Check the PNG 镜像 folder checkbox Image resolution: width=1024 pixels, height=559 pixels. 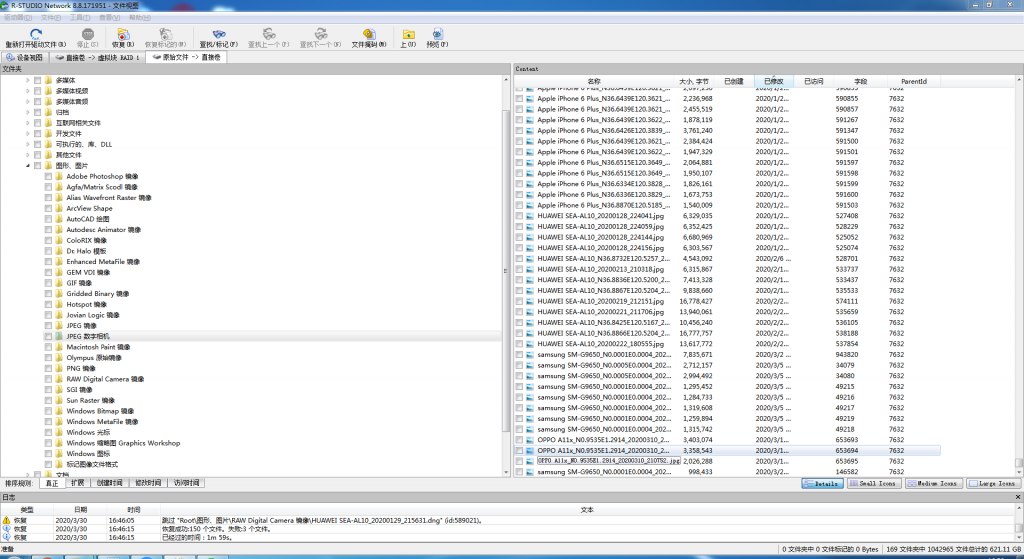click(x=48, y=368)
